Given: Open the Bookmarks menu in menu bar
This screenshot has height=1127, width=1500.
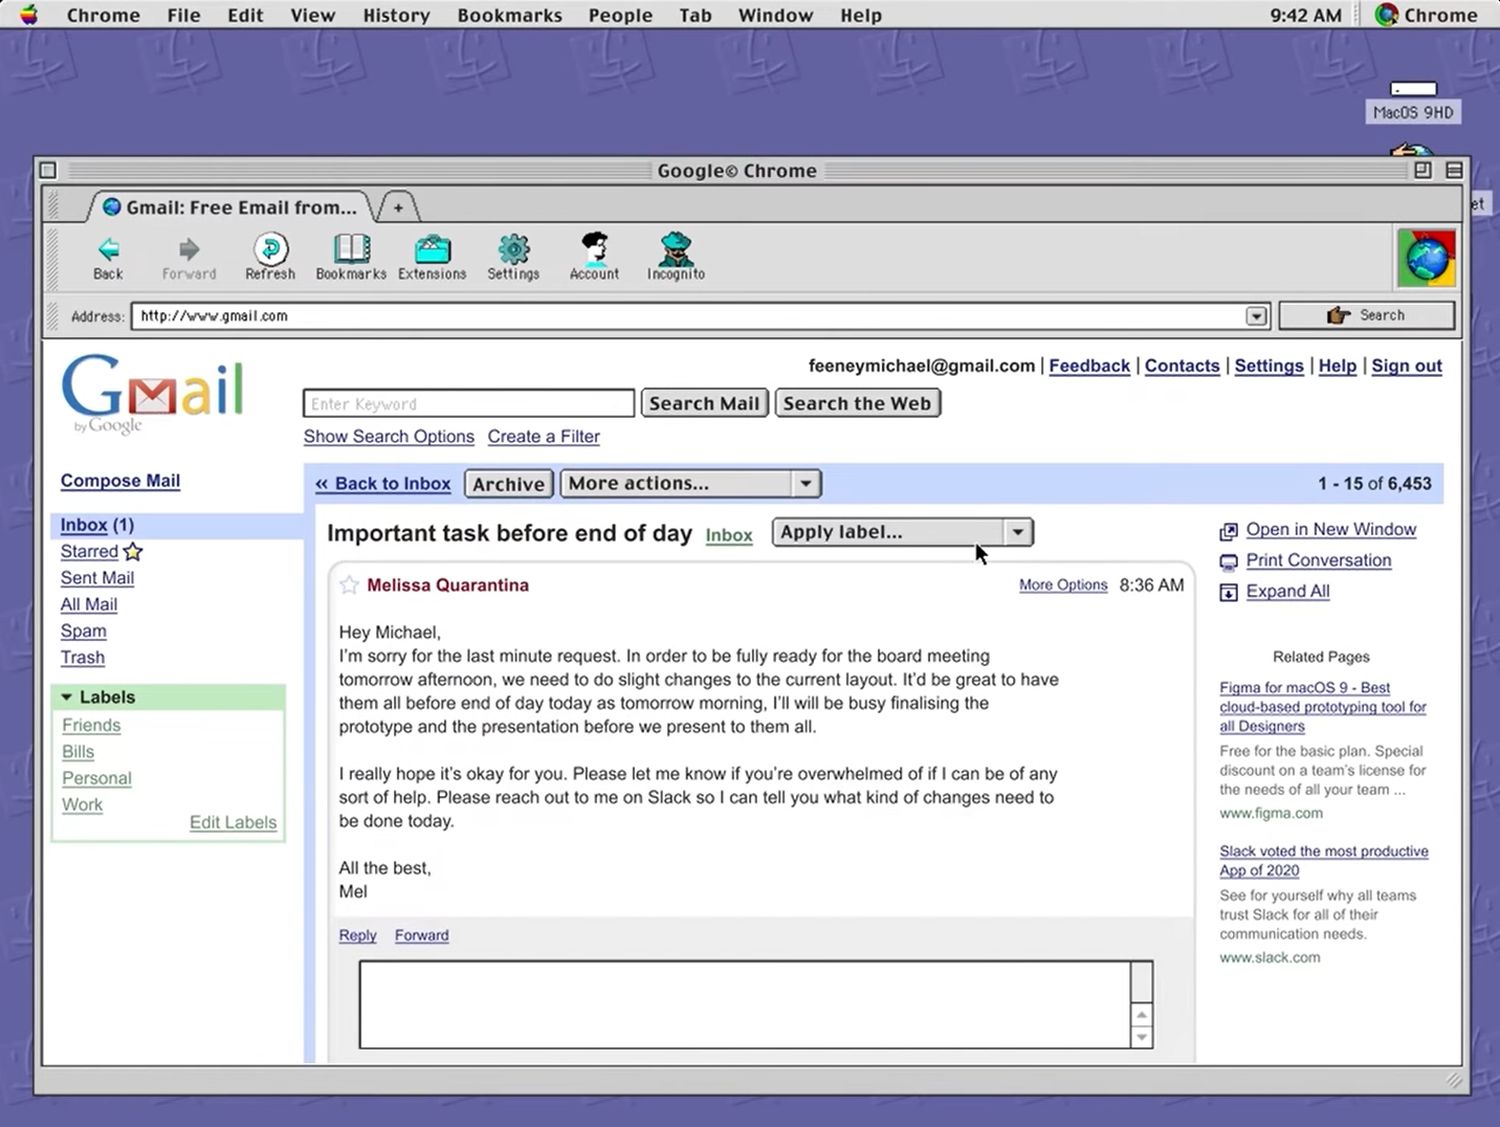Looking at the screenshot, I should click(509, 15).
